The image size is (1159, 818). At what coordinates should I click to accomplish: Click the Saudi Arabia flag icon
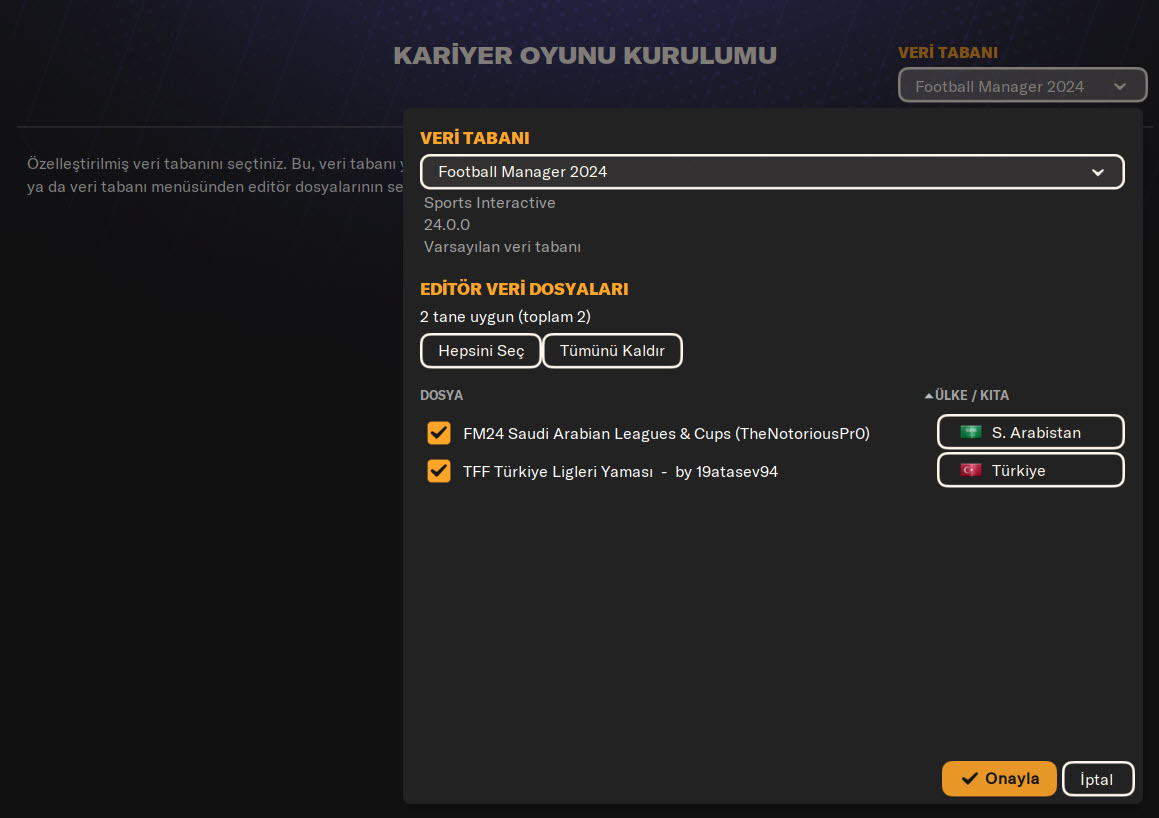click(x=970, y=432)
